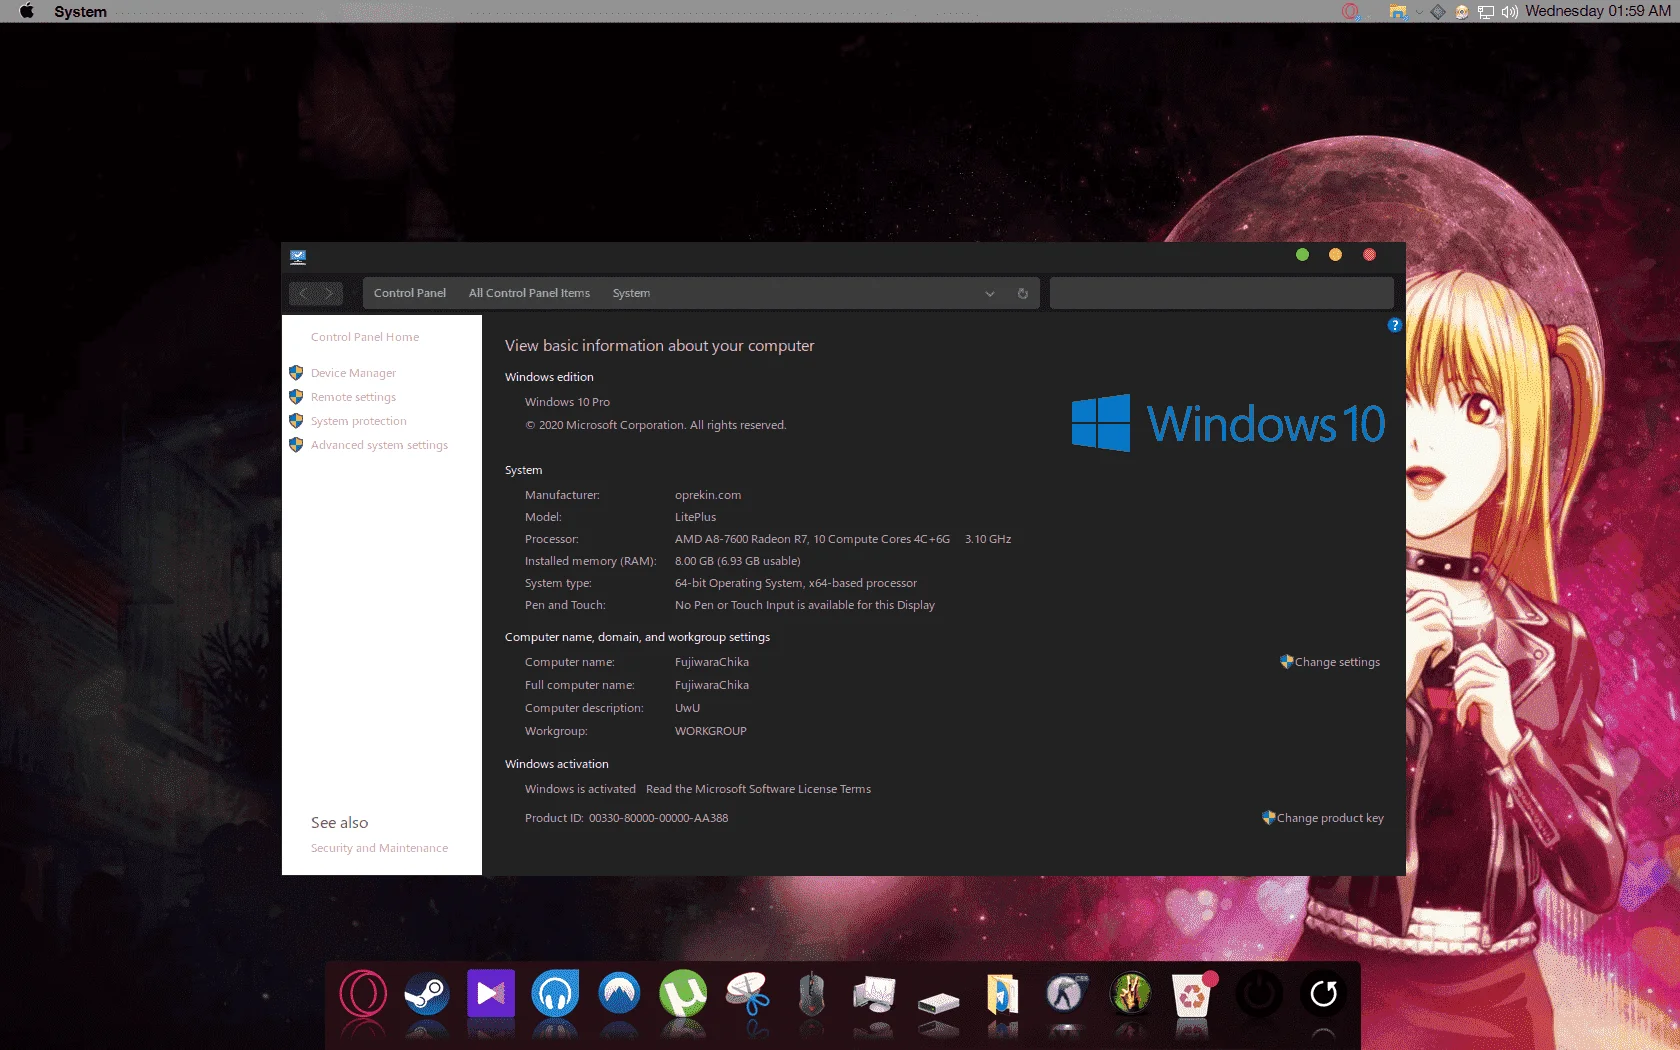Viewport: 1680px width, 1050px height.
Task: Go back using the left arrow button
Action: (x=303, y=293)
